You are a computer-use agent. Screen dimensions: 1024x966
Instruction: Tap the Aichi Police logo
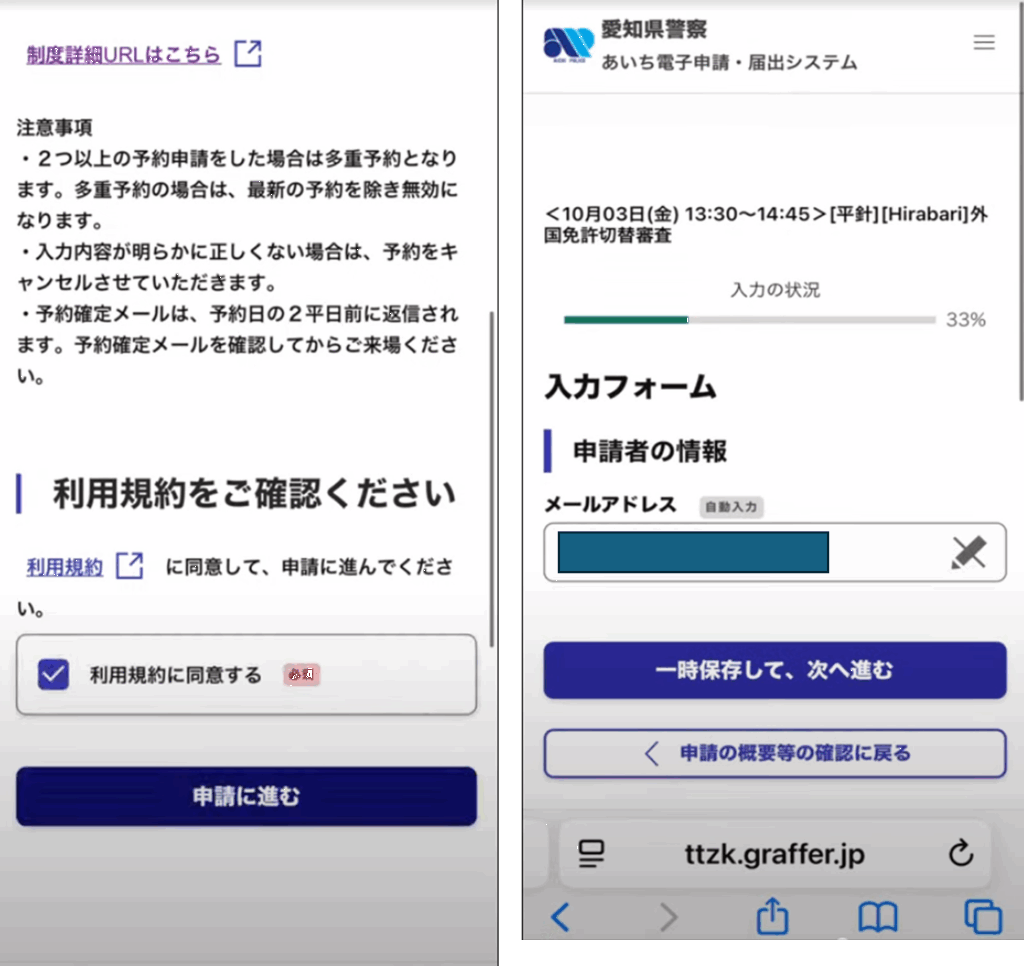pos(568,45)
